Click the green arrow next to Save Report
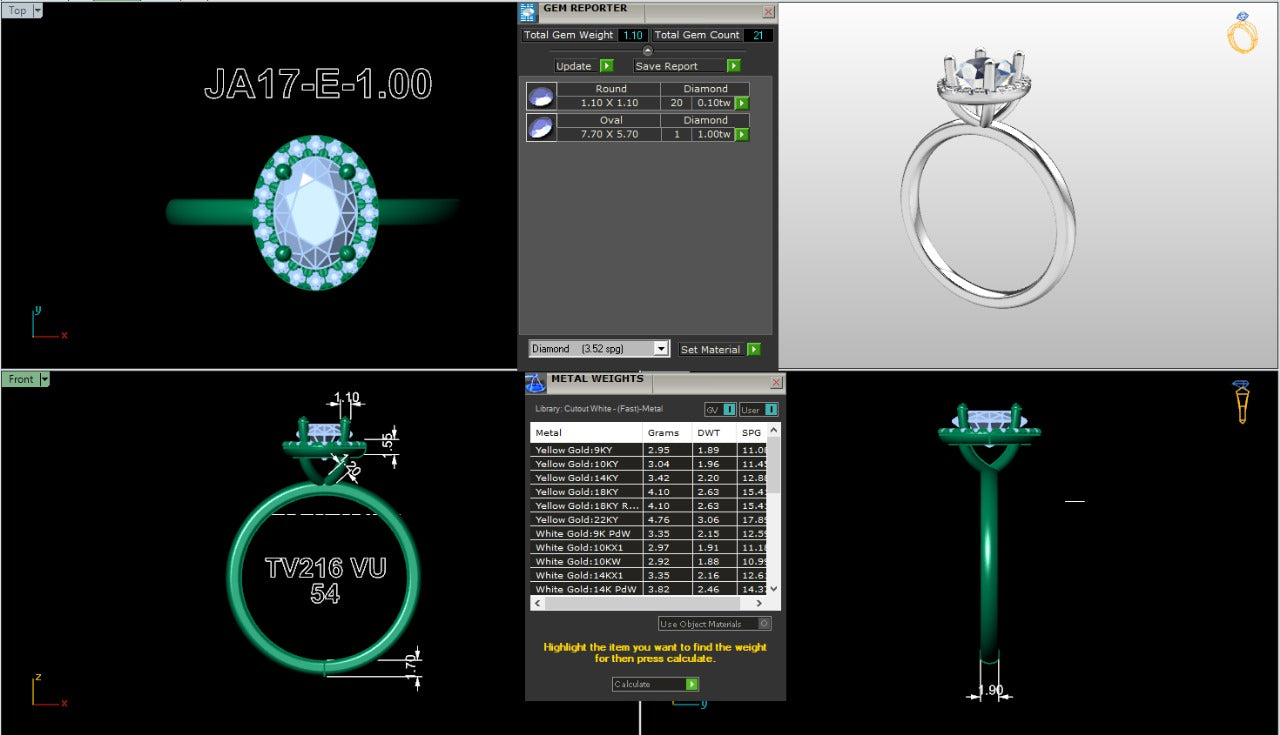The width and height of the screenshot is (1280, 735). point(734,66)
